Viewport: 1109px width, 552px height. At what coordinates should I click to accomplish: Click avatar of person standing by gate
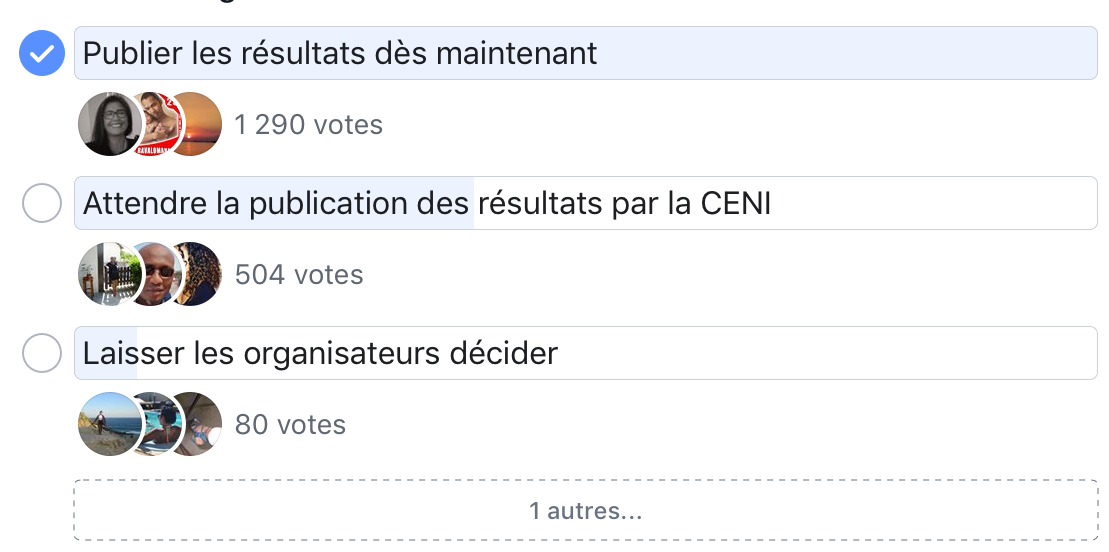coord(110,274)
